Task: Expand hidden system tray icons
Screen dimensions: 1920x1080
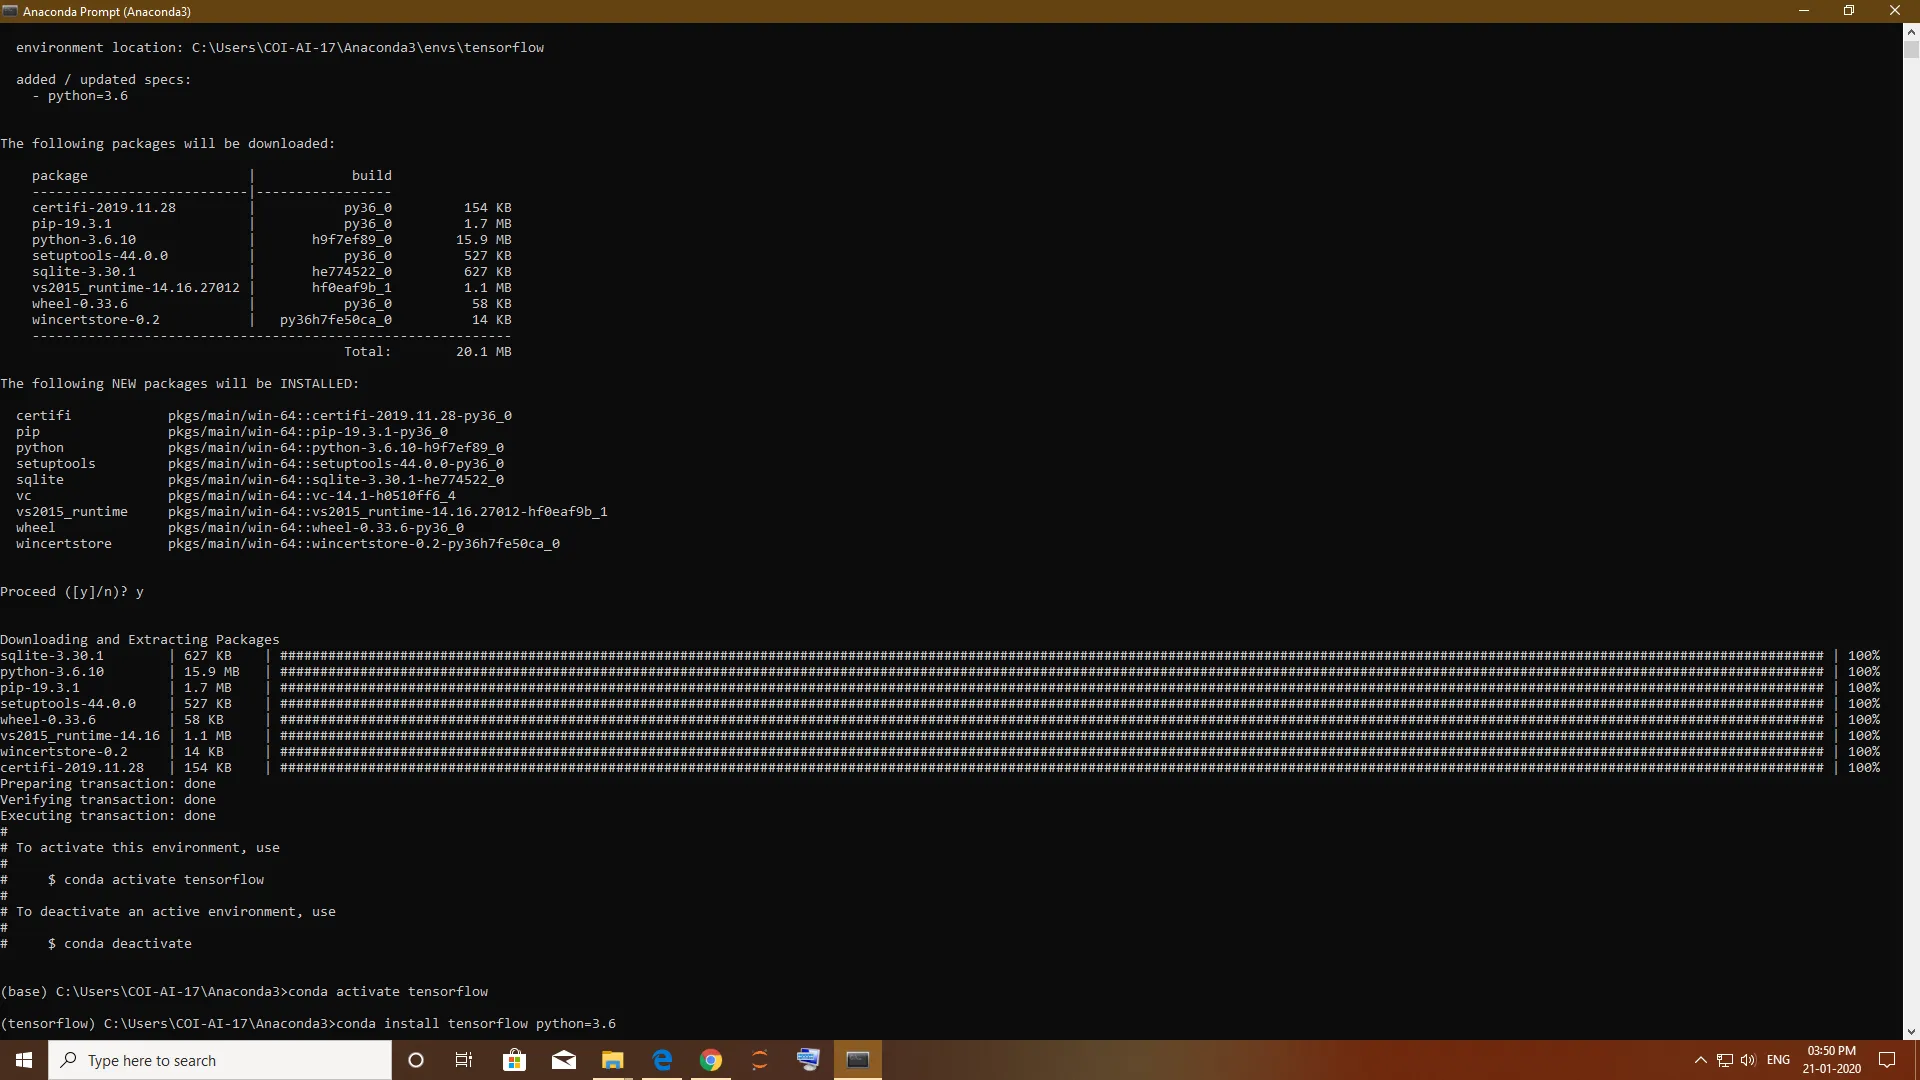Action: click(1700, 1060)
